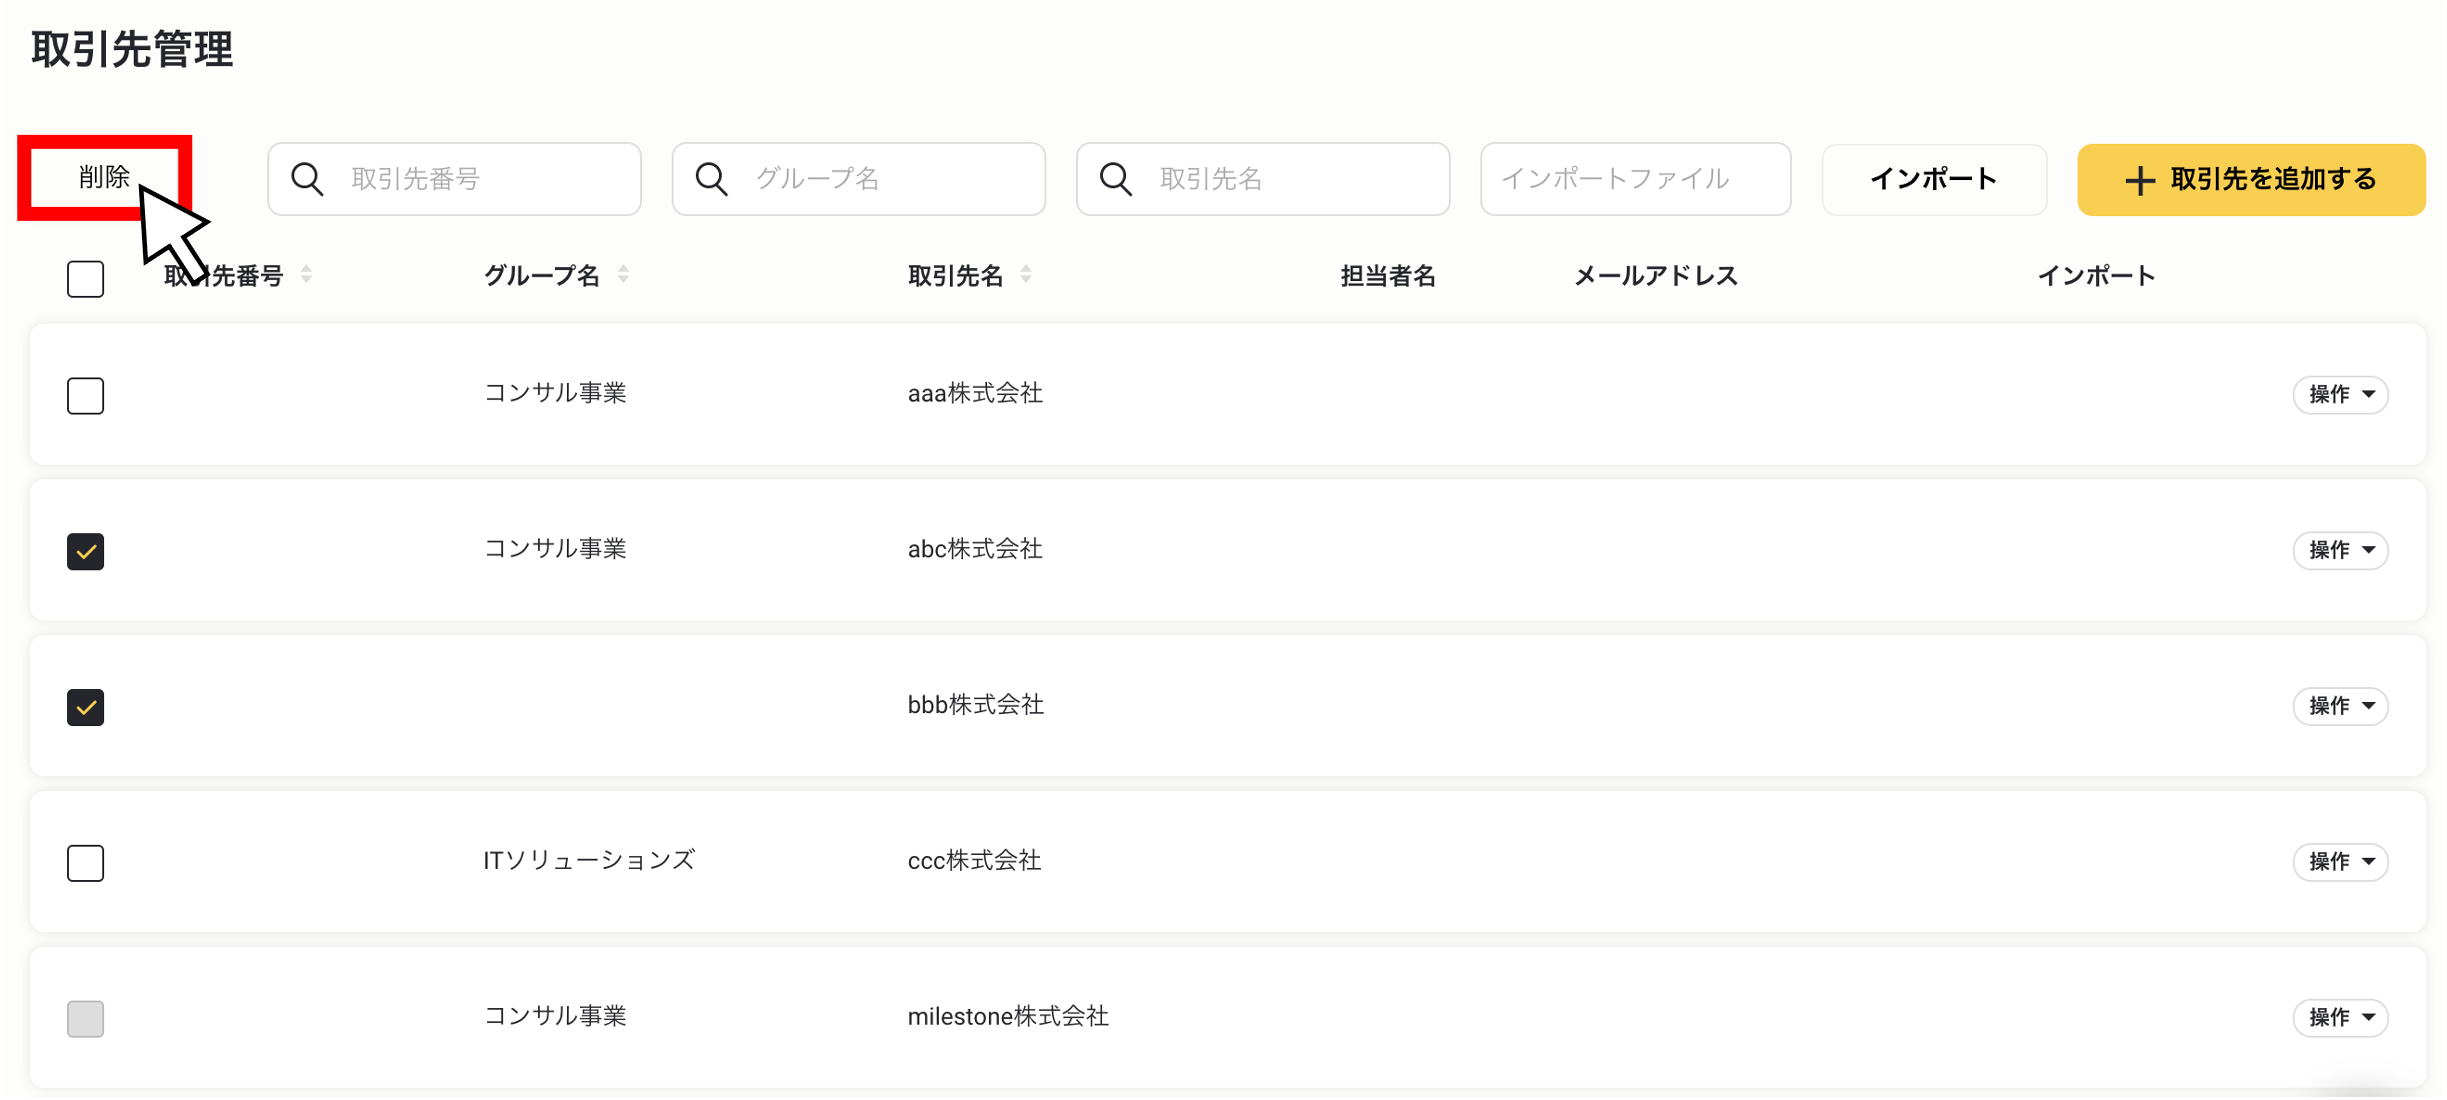Image resolution: width=2447 pixels, height=1100 pixels.
Task: Sort by 取引先名 column arrows
Action: pyautogui.click(x=1026, y=274)
